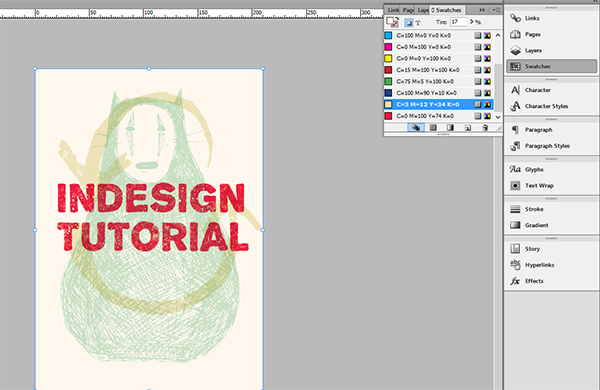The height and width of the screenshot is (390, 600).
Task: Select the blue C=100 M=90 Y=10 swatch
Action: point(439,93)
